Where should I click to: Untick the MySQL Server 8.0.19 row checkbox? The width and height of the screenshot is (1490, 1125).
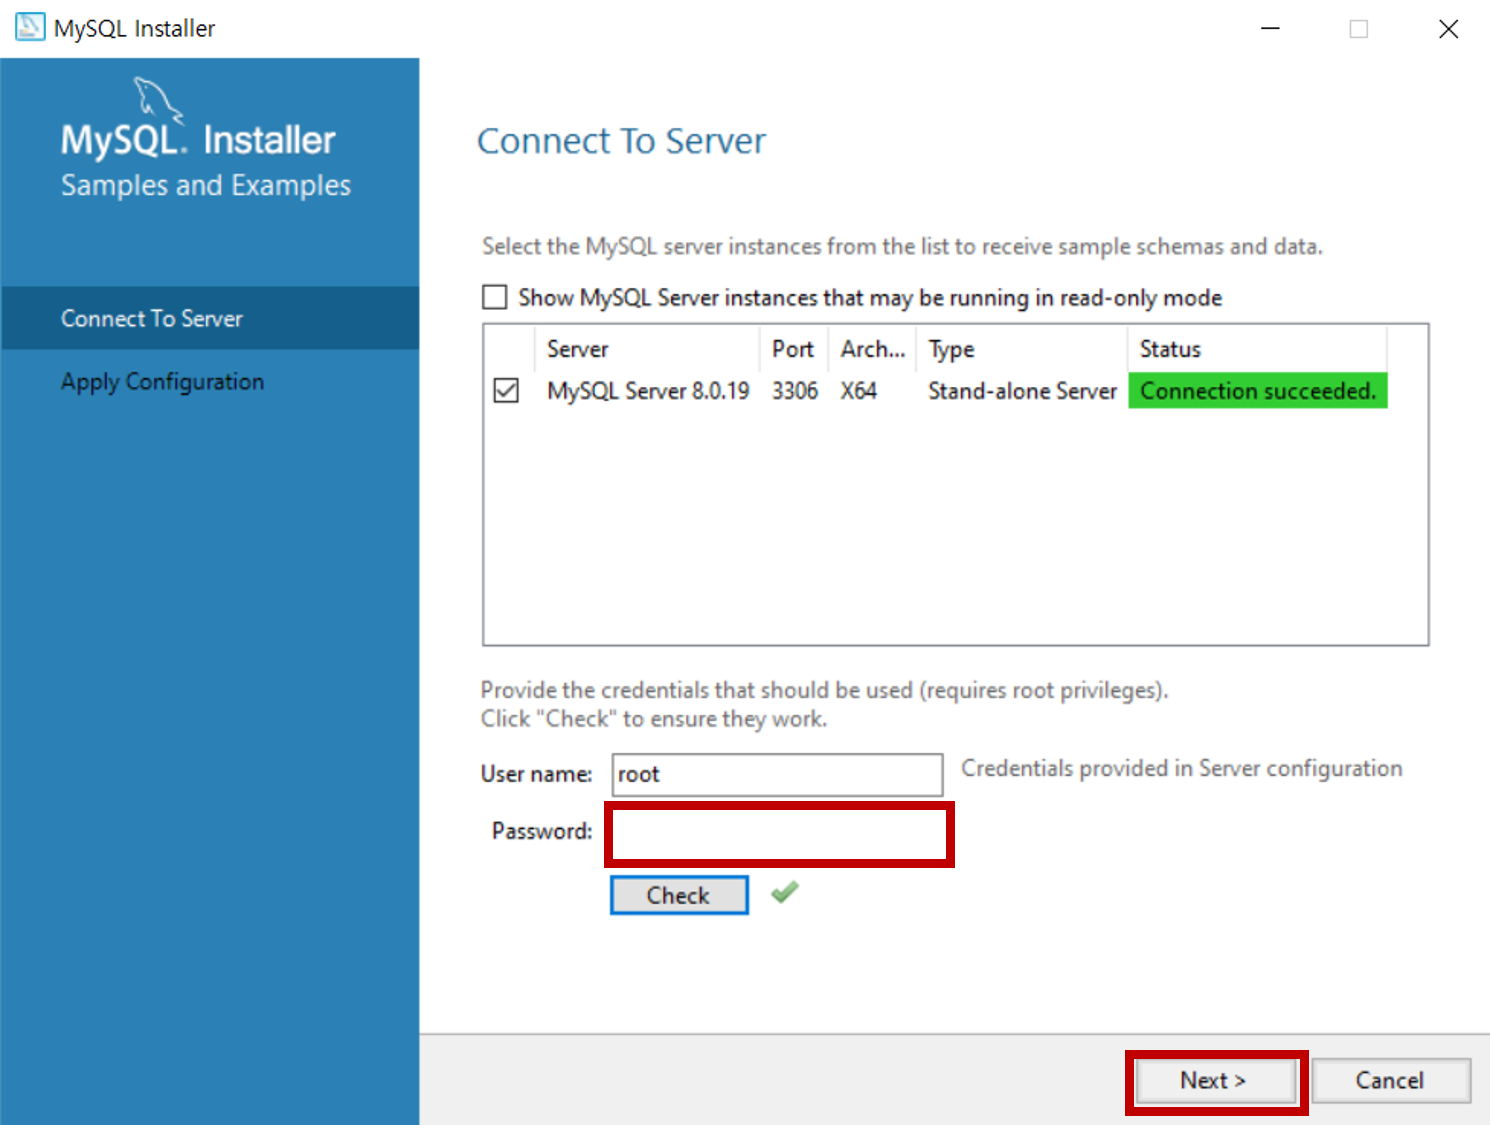(x=506, y=390)
